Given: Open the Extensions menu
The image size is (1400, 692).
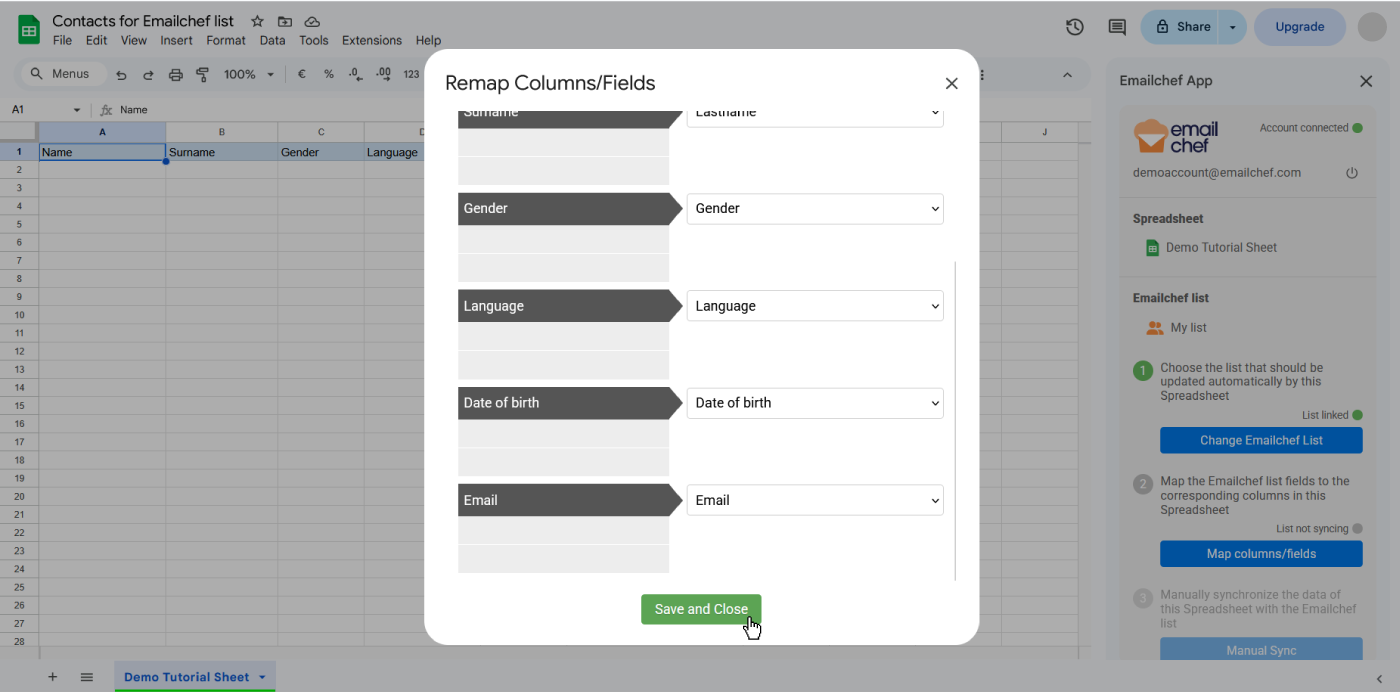Looking at the screenshot, I should point(371,41).
